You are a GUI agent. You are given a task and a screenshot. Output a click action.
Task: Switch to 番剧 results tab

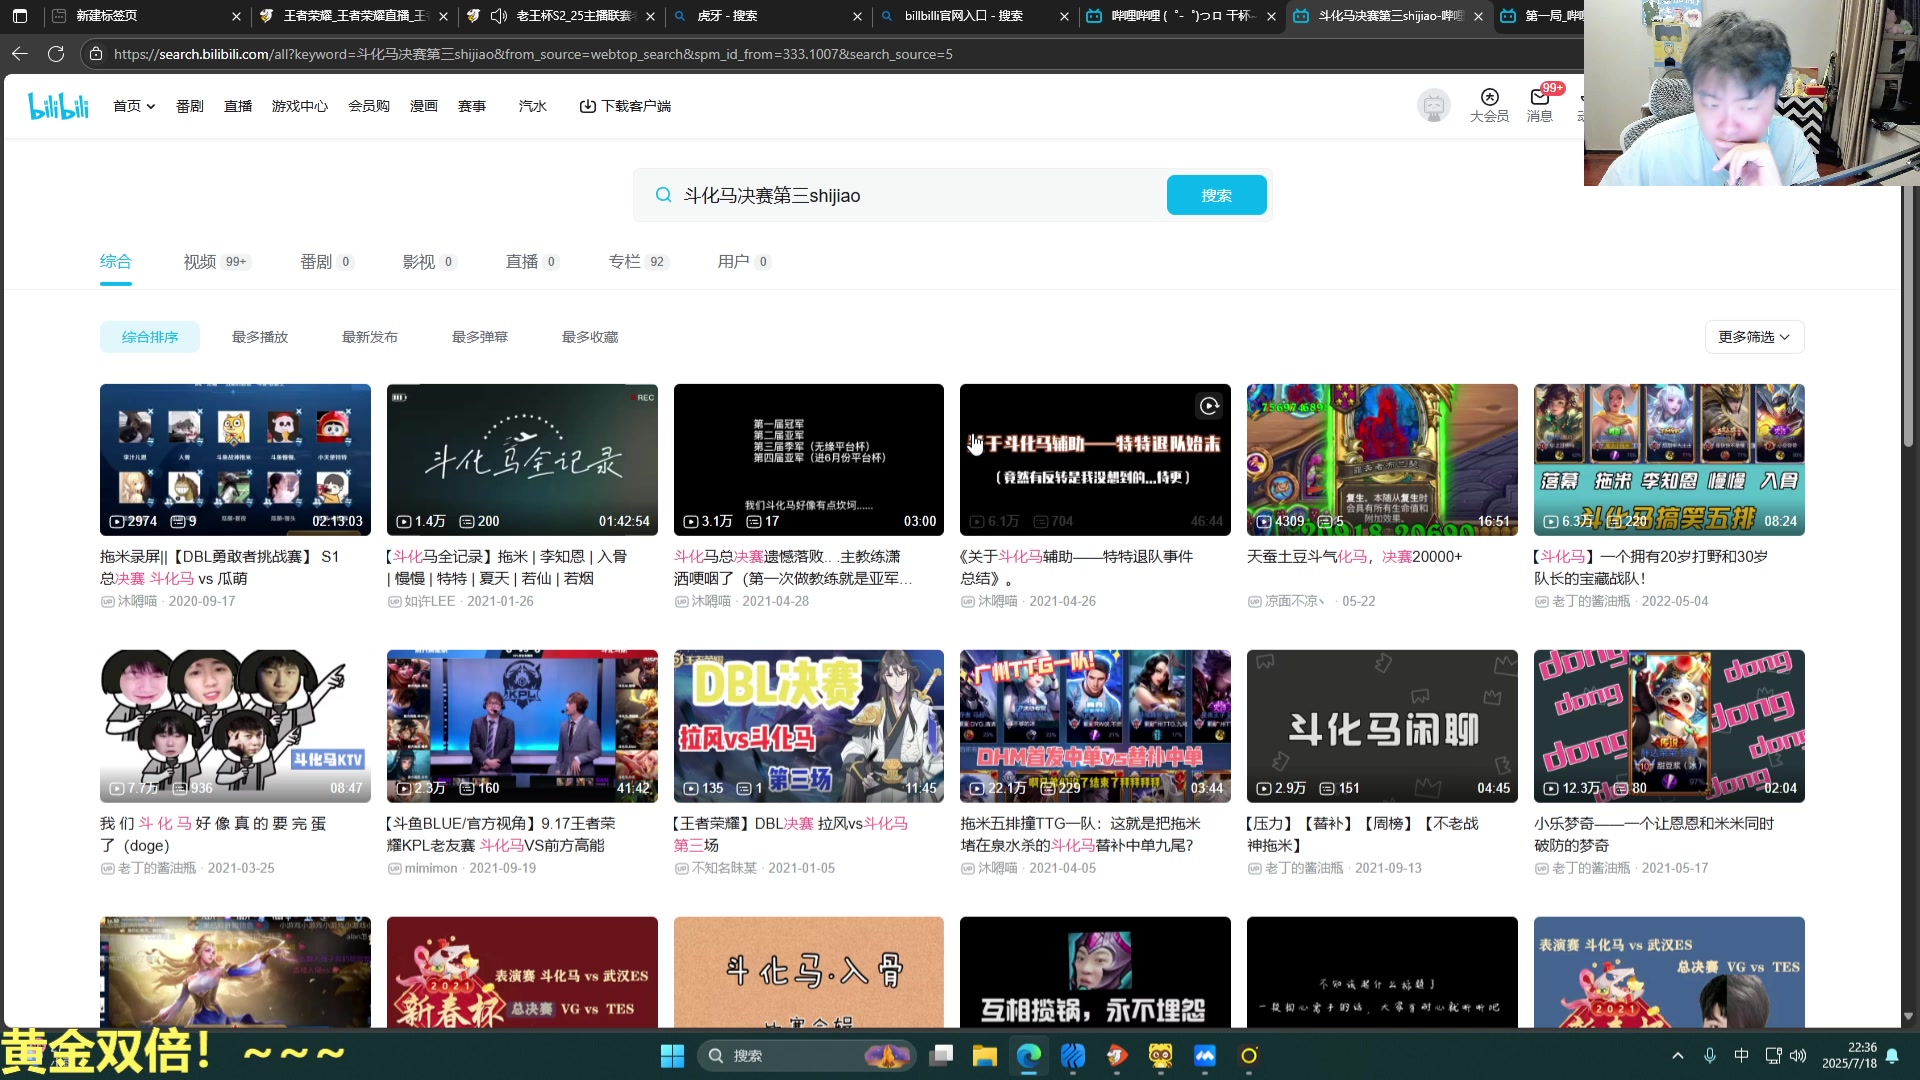coord(327,262)
